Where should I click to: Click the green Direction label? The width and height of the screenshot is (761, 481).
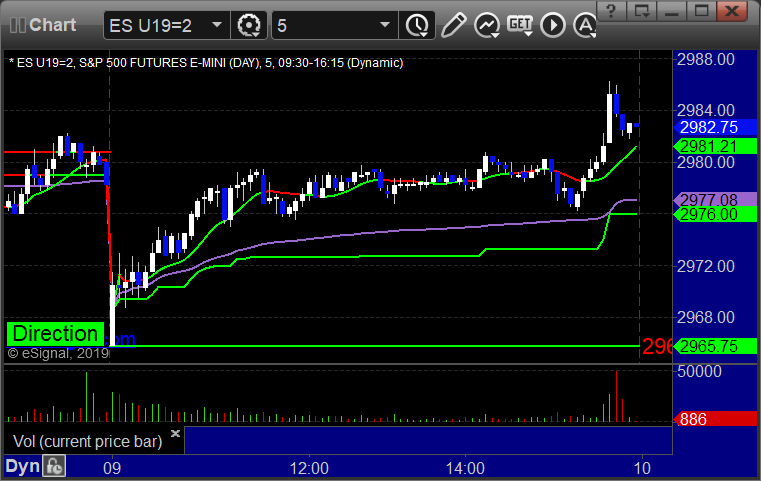click(55, 334)
